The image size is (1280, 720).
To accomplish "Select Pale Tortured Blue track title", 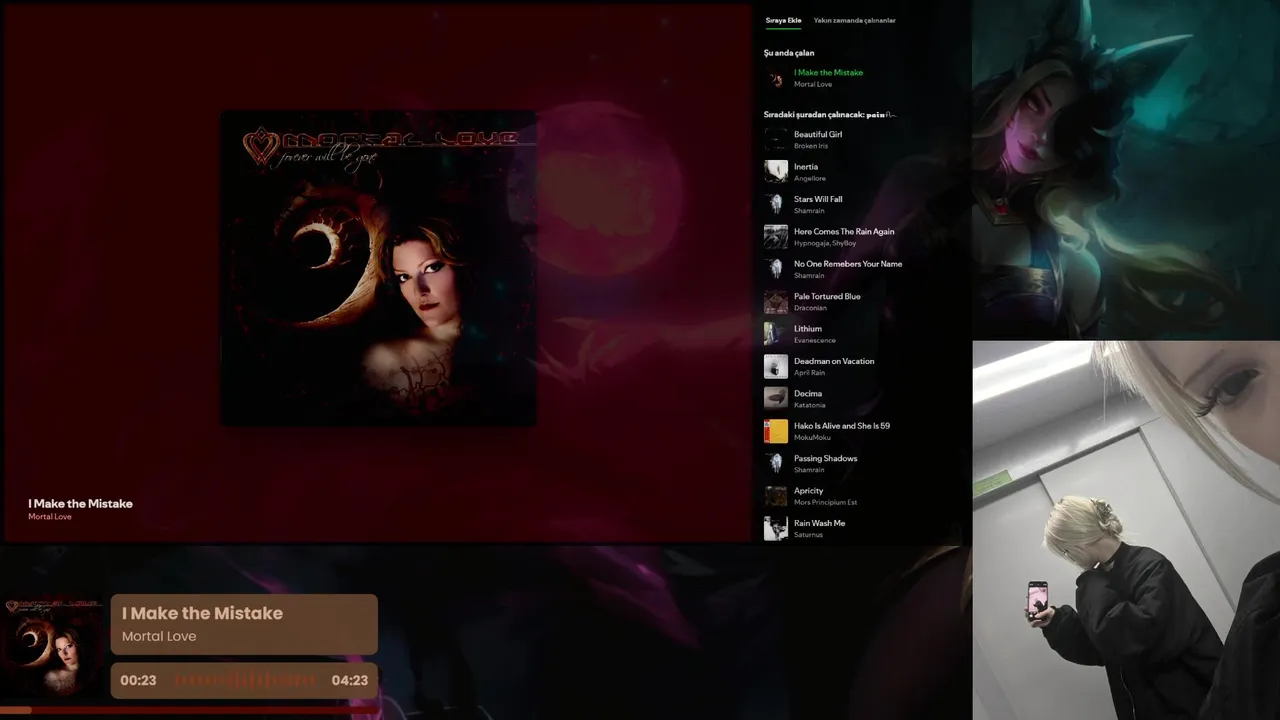I will coord(827,296).
